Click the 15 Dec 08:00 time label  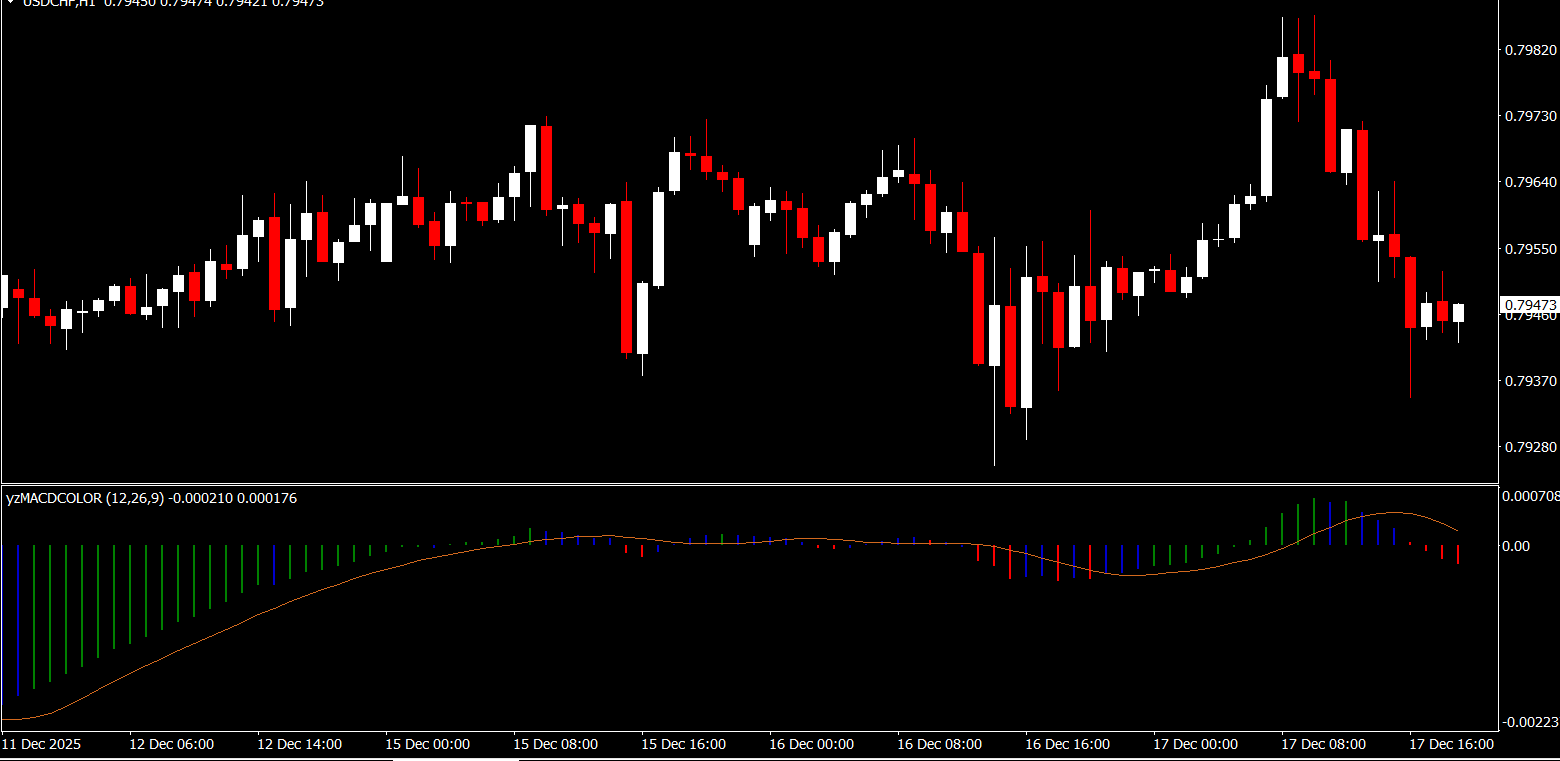click(555, 744)
